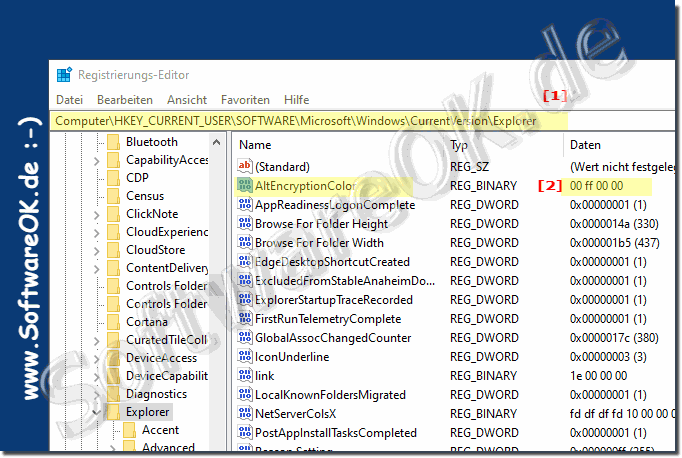Viewport: 682px width, 458px height.
Task: Select the AppReadinessLogonComplete value icon
Action: click(245, 204)
